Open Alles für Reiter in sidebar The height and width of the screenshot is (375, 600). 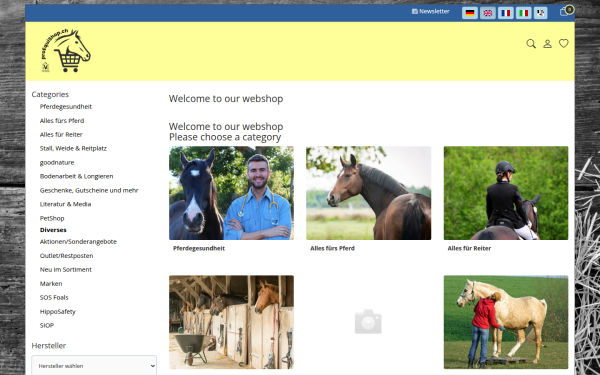point(61,134)
